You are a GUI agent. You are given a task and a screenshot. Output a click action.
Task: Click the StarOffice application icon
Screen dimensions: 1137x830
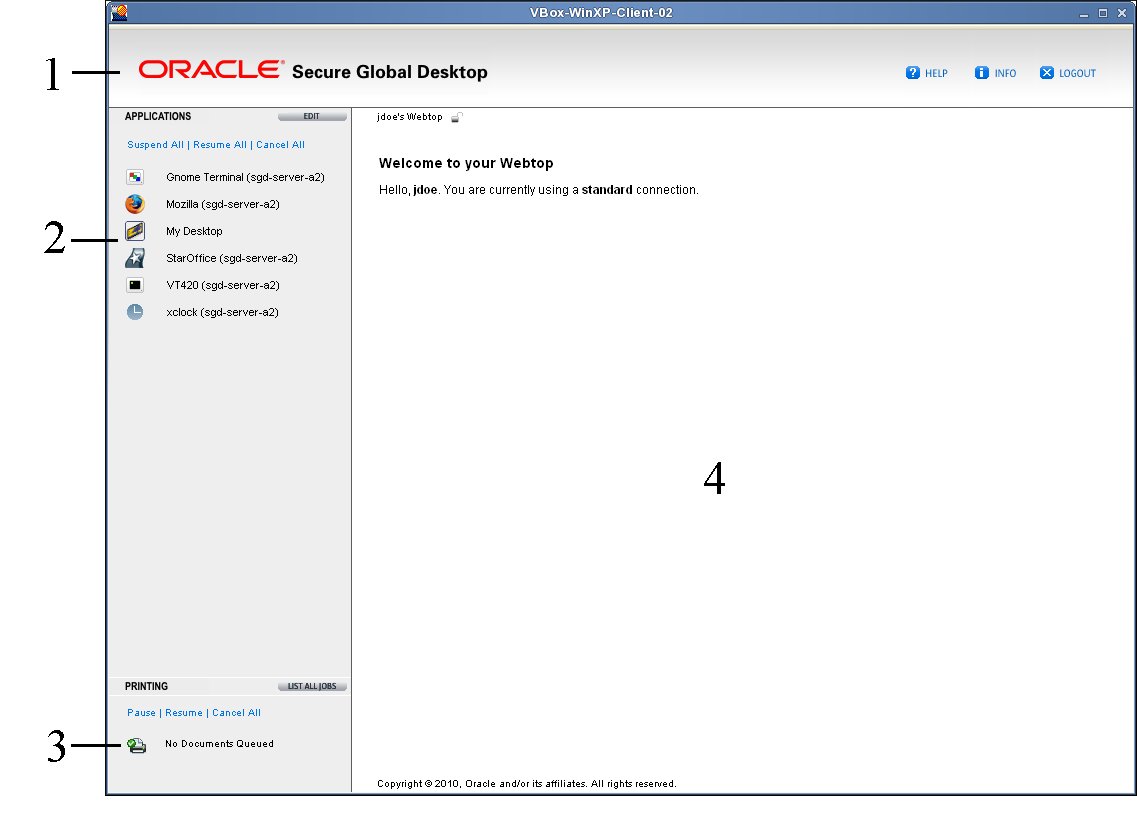tap(135, 258)
